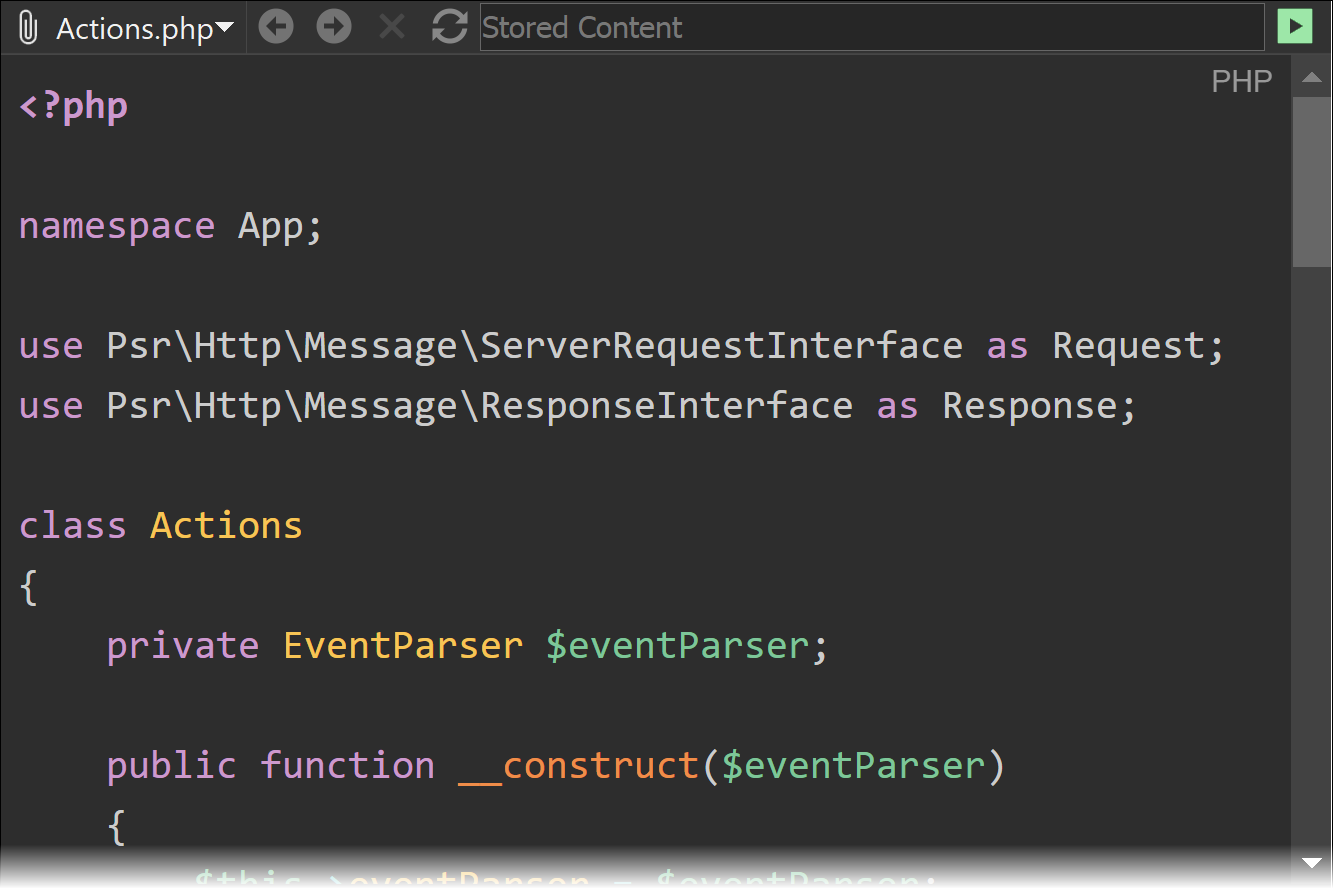Click the PHP language label

(x=1242, y=81)
